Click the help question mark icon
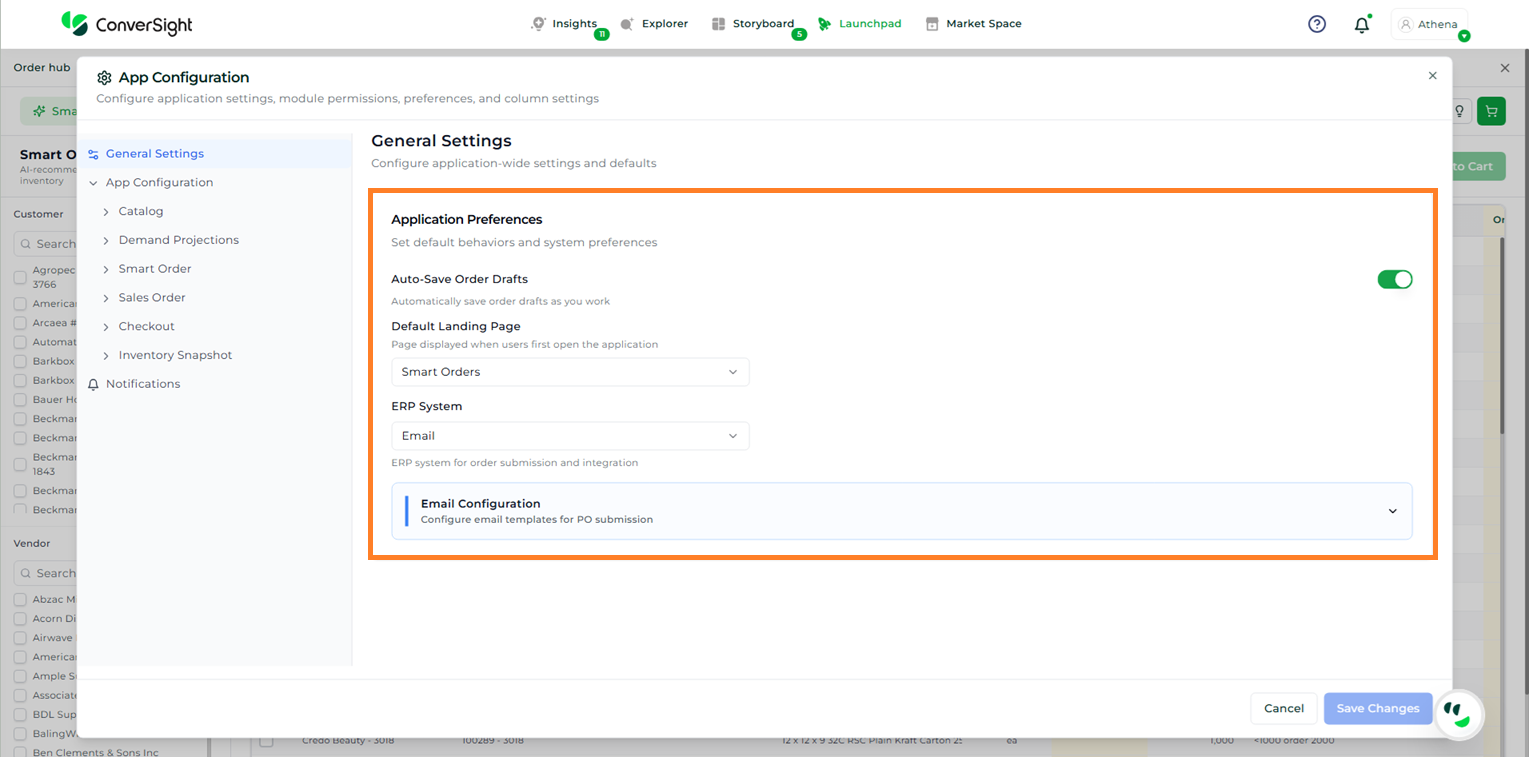This screenshot has height=757, width=1529. point(1317,24)
